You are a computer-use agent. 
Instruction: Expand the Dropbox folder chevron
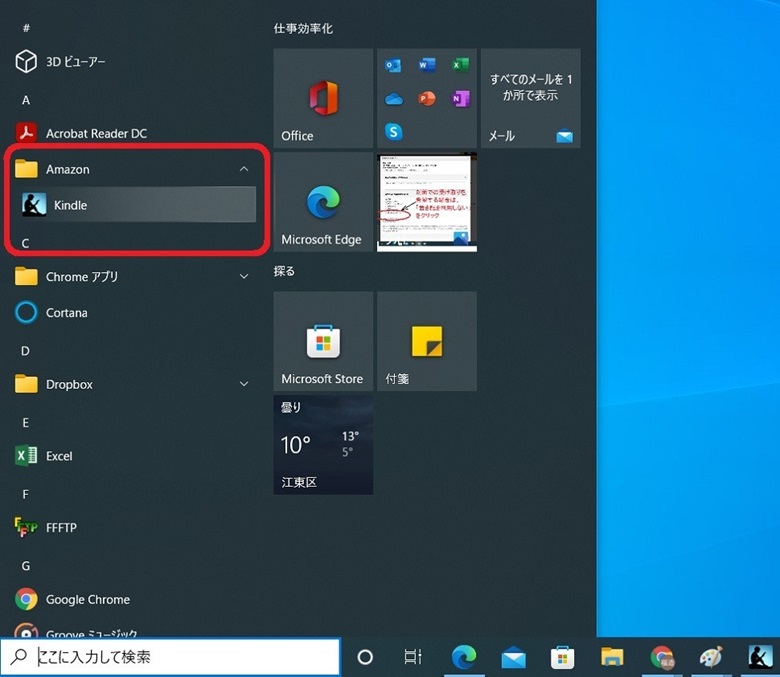pyautogui.click(x=244, y=384)
